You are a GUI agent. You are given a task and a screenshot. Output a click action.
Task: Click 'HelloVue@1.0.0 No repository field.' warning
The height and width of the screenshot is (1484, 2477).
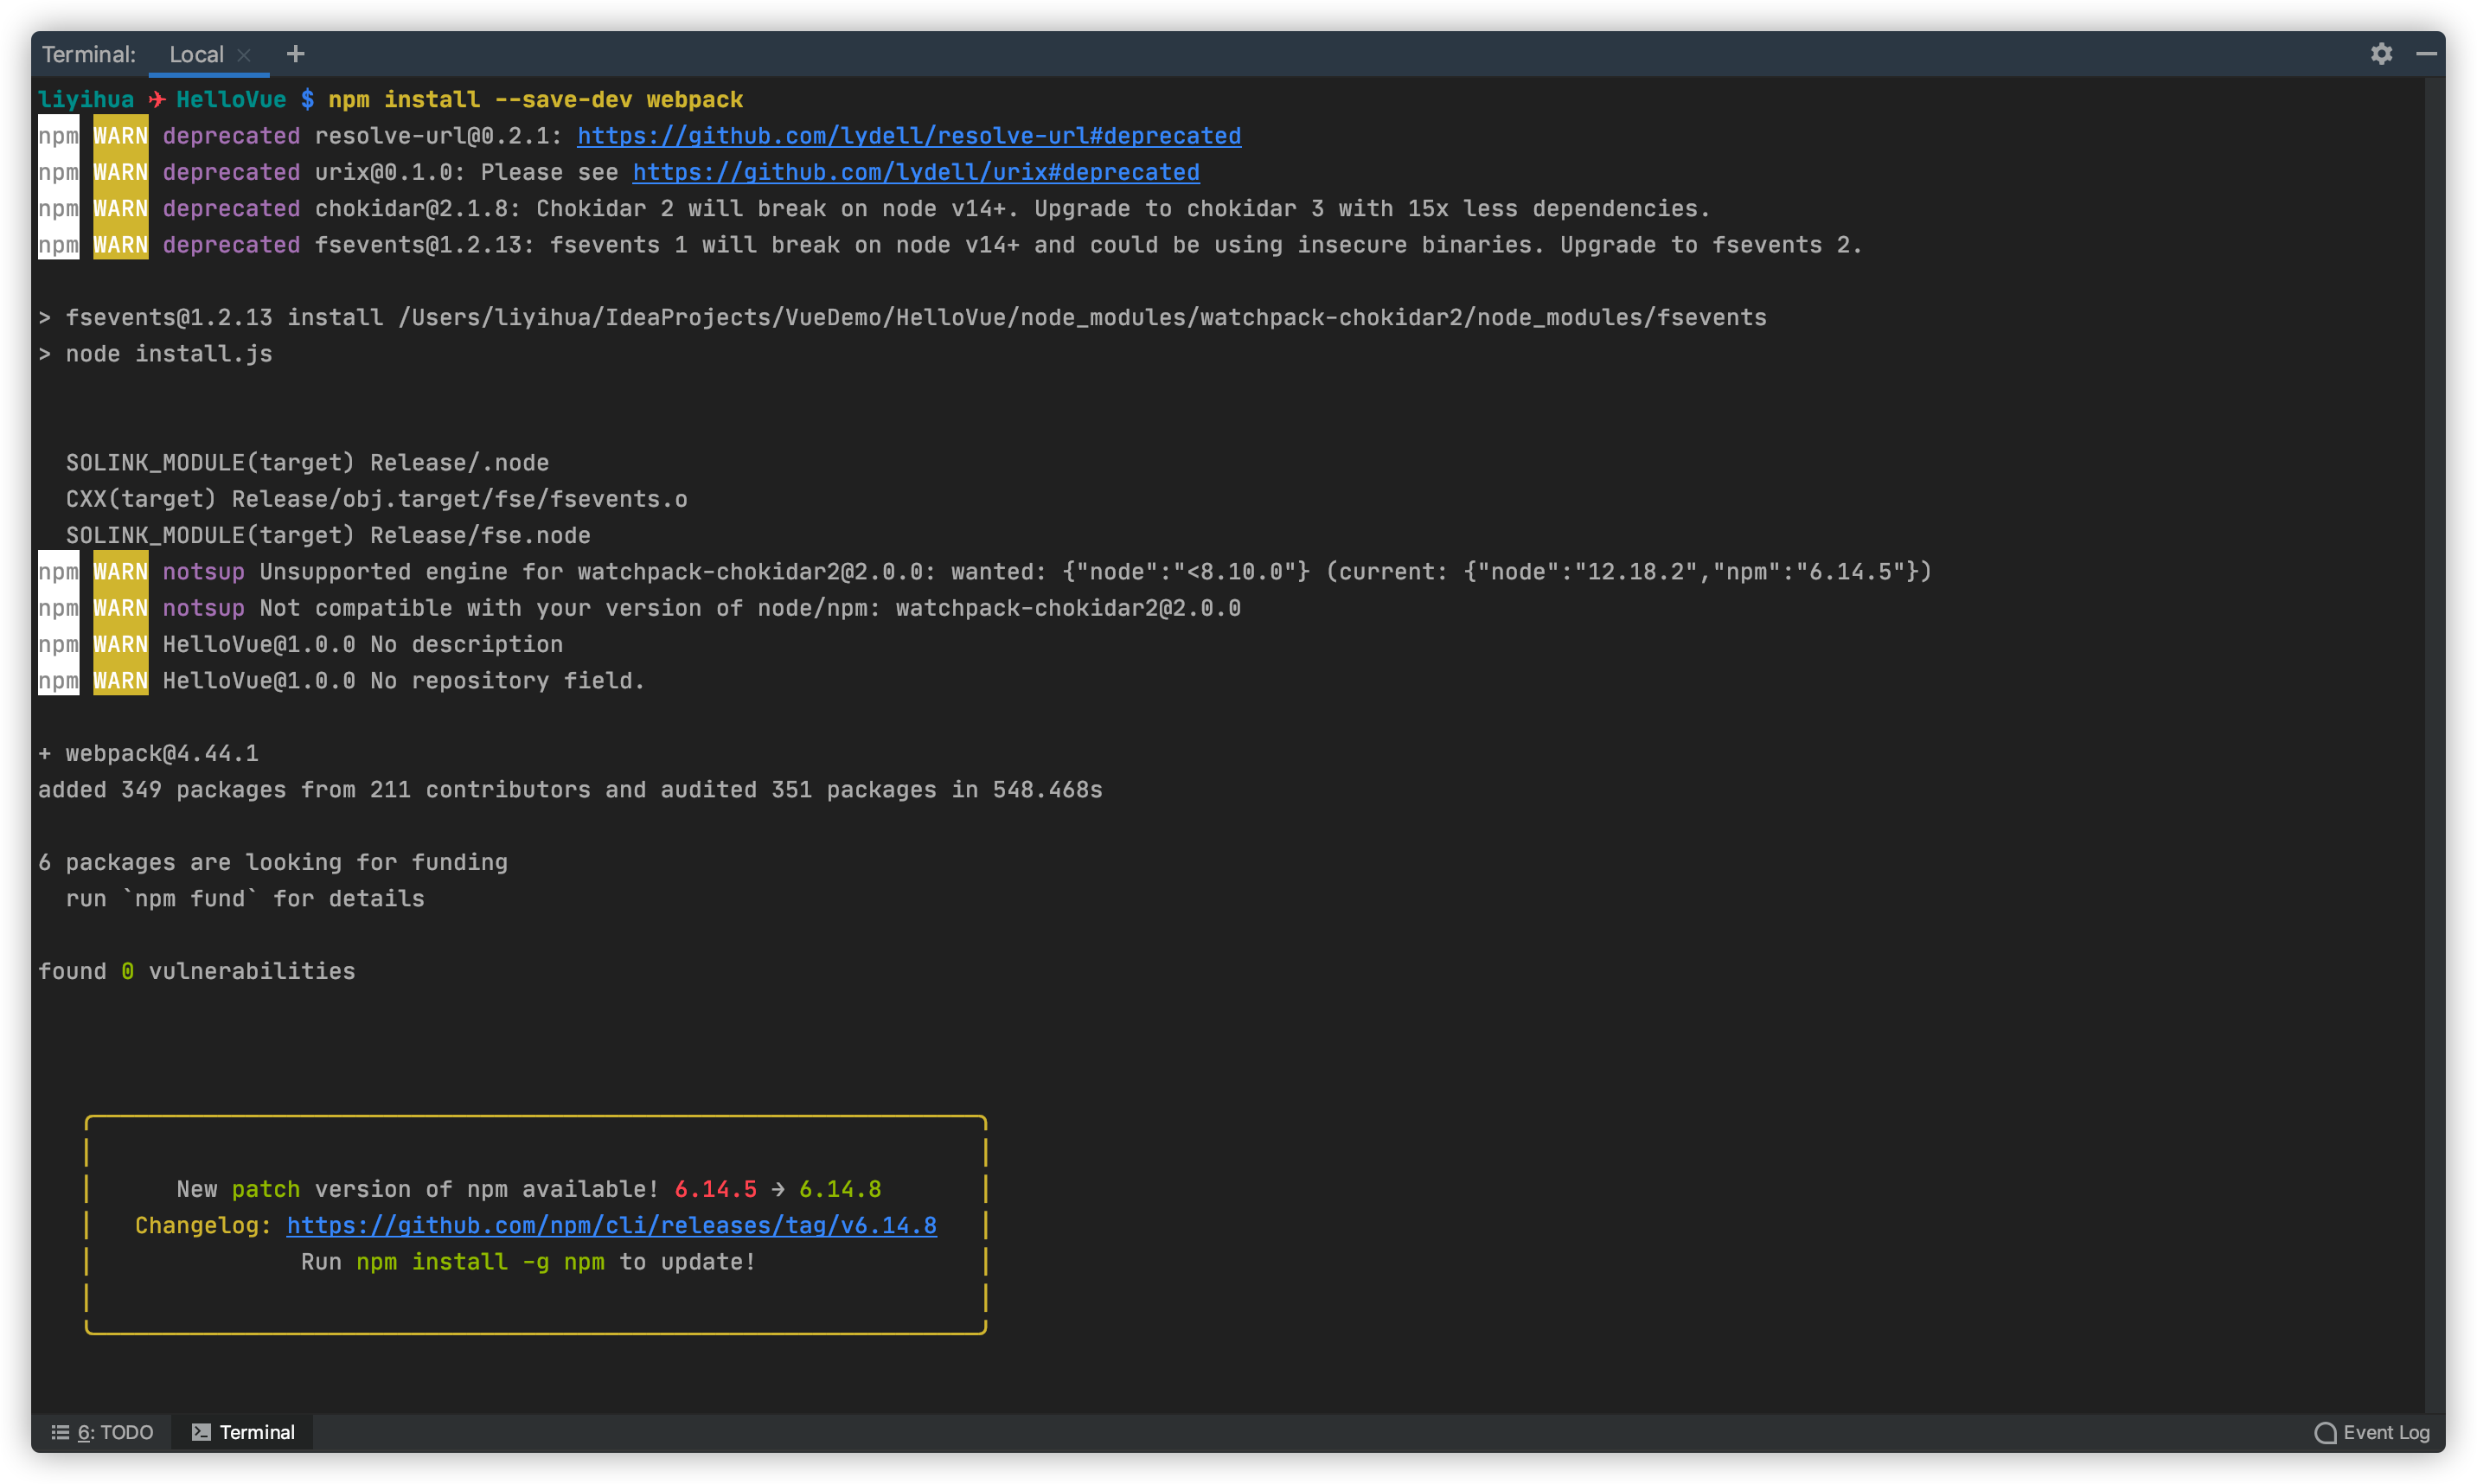(x=404, y=681)
